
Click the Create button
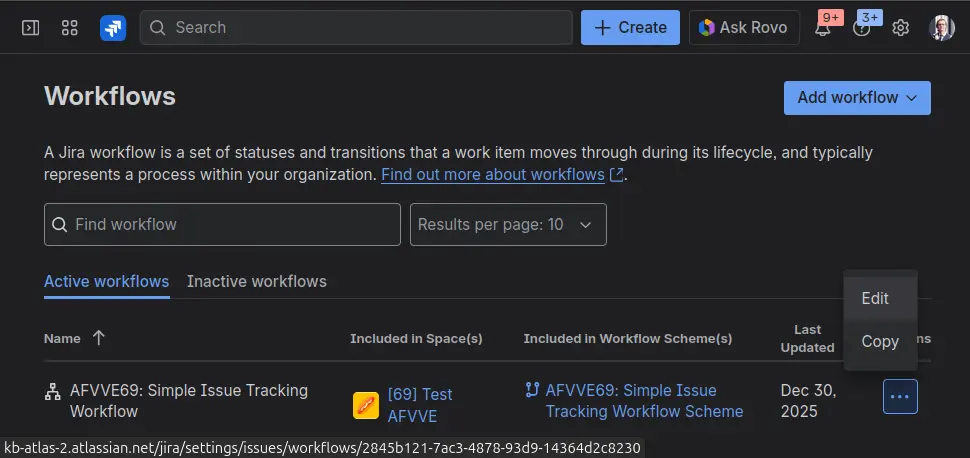click(x=630, y=28)
